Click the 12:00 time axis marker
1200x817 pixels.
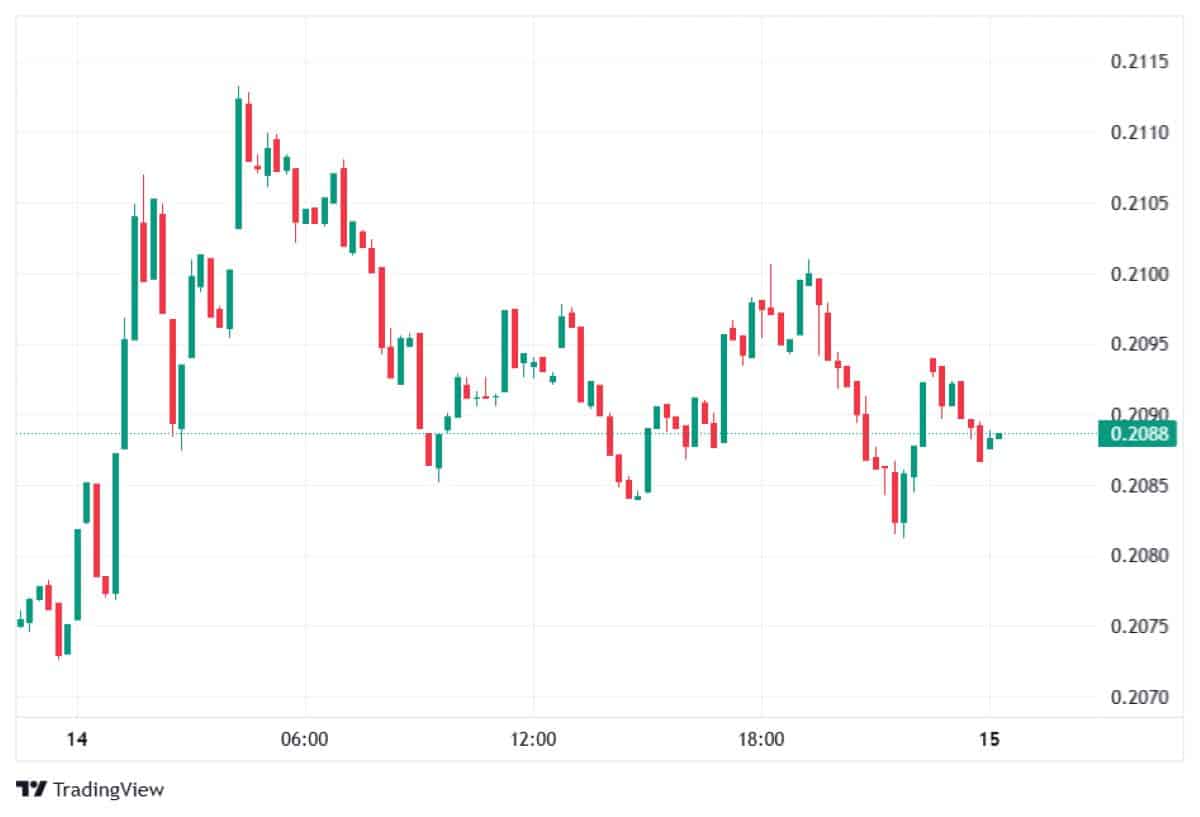pyautogui.click(x=533, y=740)
